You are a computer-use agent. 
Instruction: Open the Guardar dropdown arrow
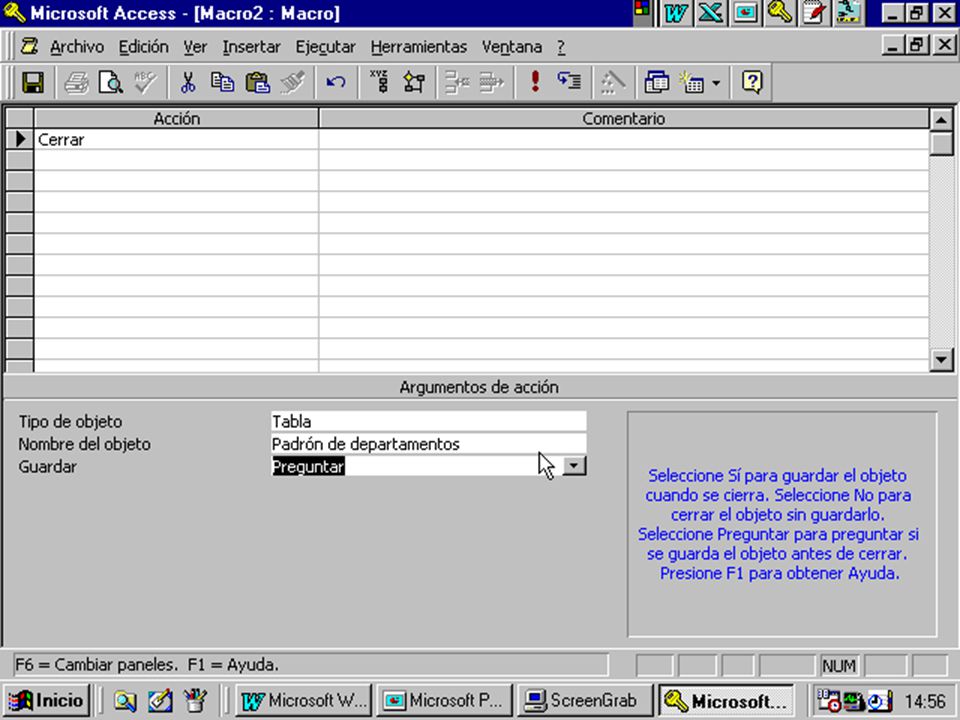(574, 466)
